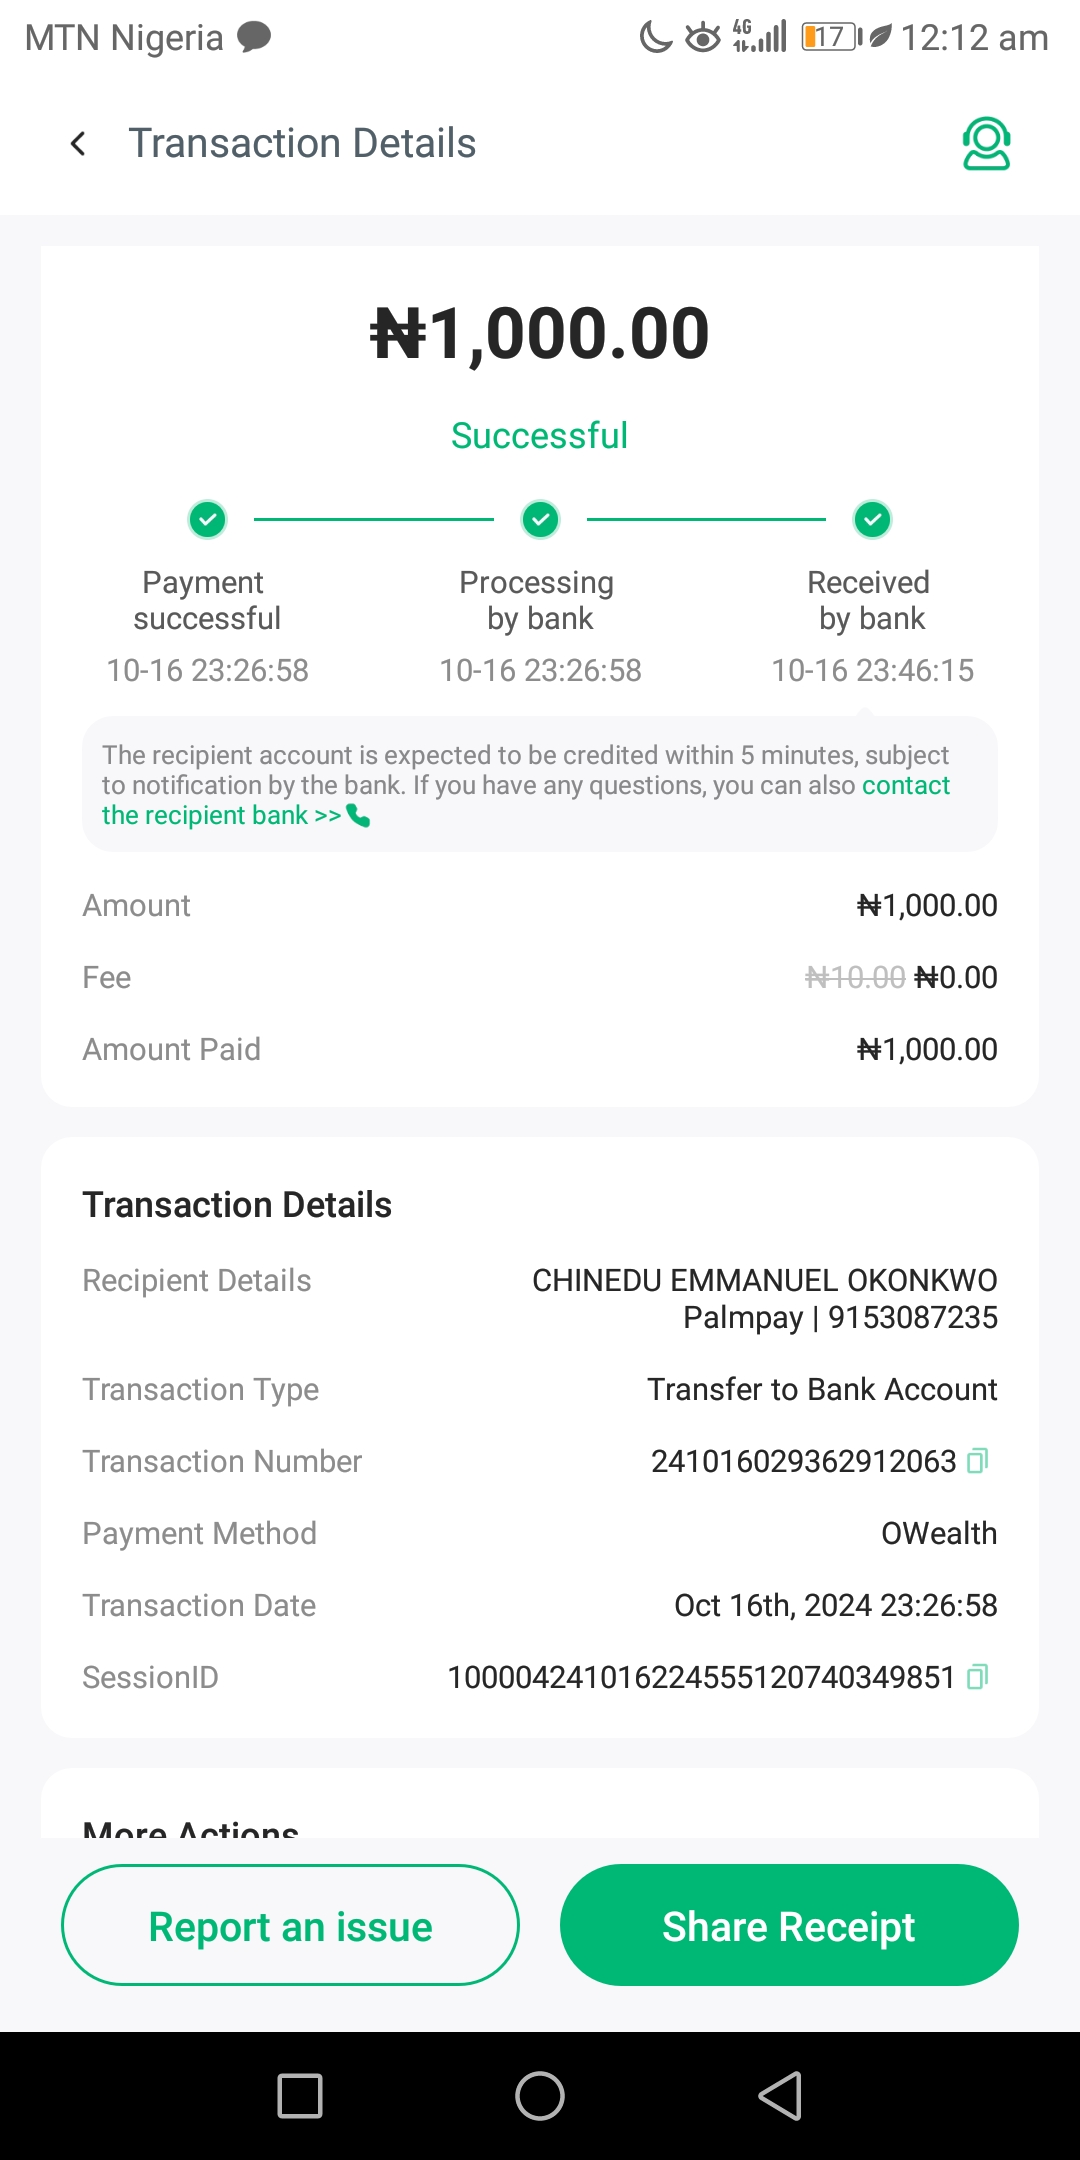Click Share Receipt button
The width and height of the screenshot is (1080, 2160).
789,1925
